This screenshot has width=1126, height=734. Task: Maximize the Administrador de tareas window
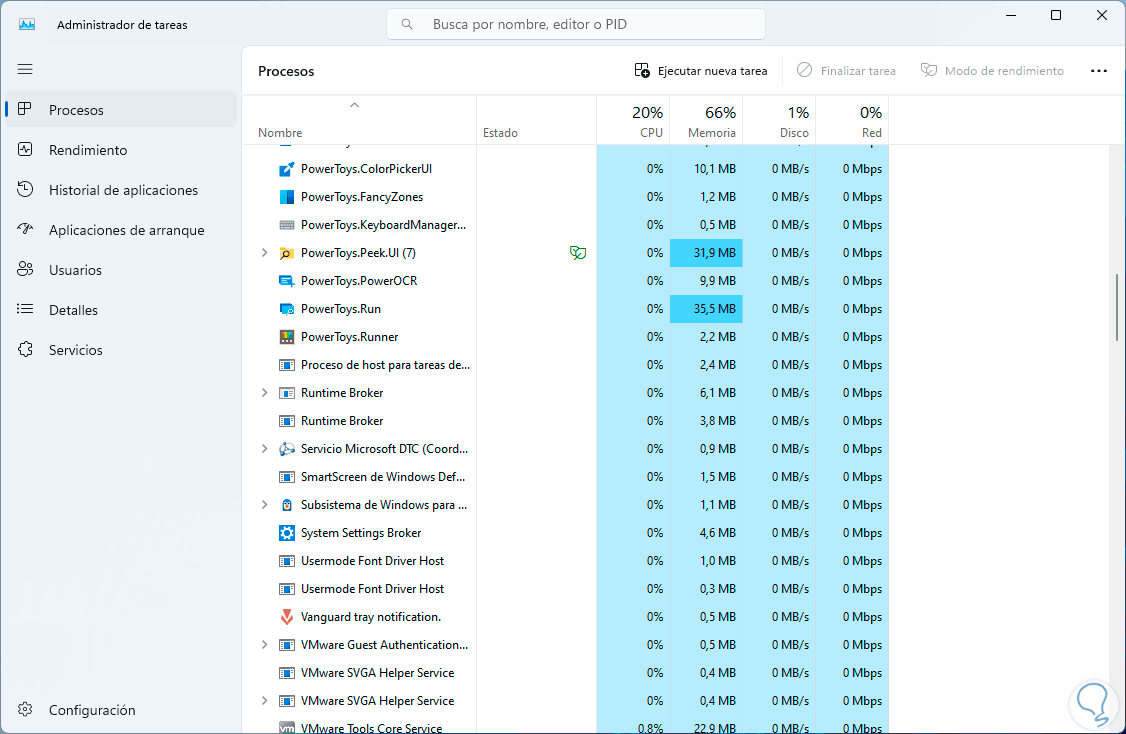[x=1056, y=15]
